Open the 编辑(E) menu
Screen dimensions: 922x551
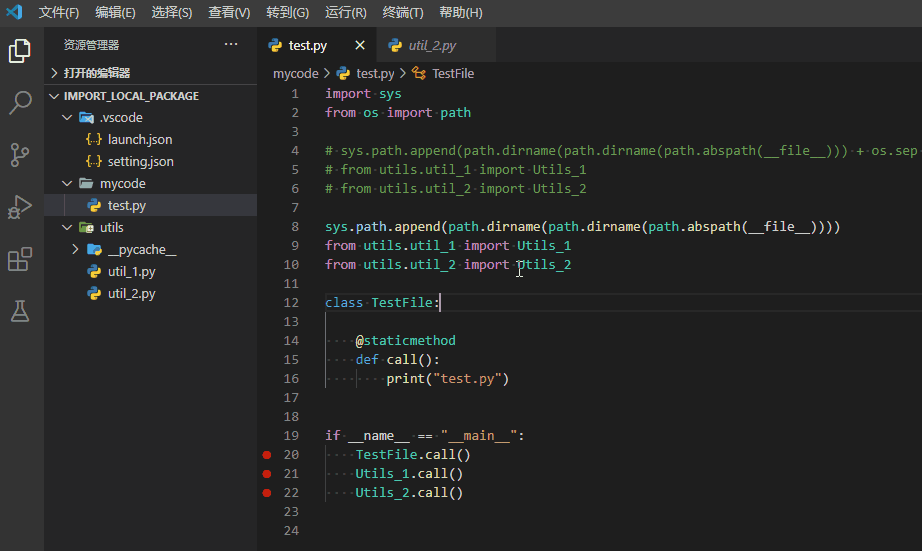tap(115, 12)
